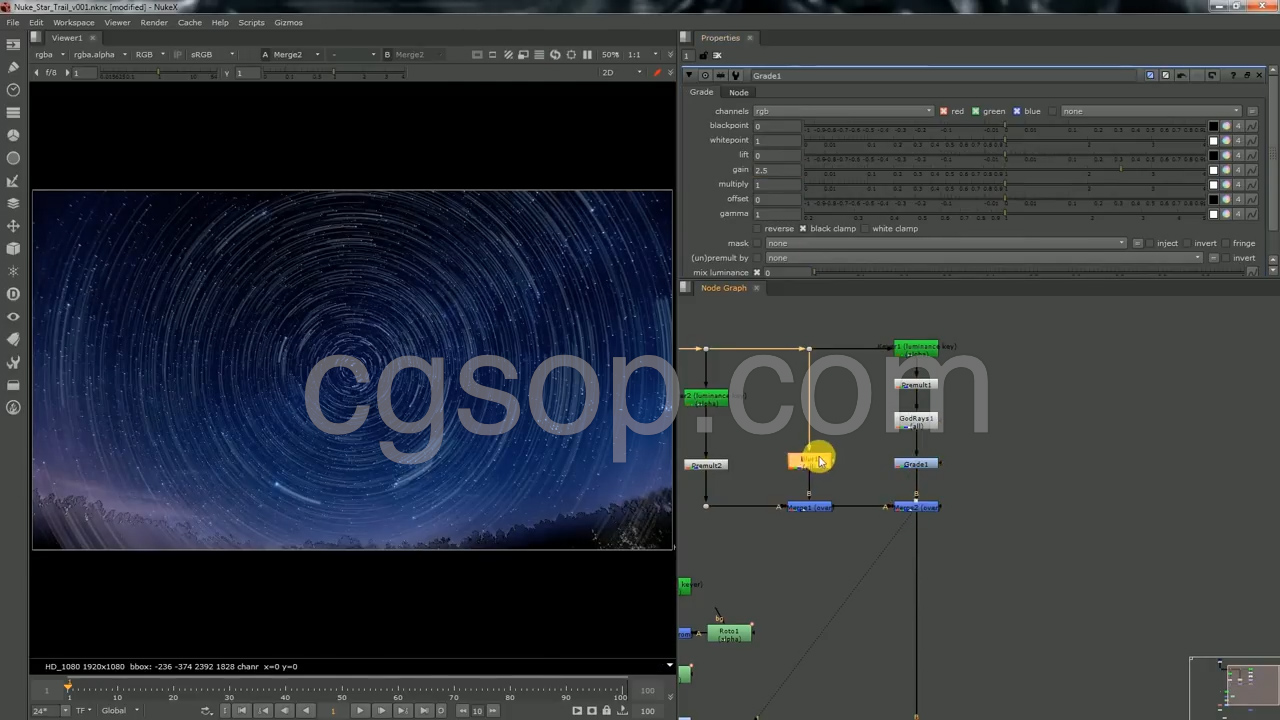Image resolution: width=1280 pixels, height=720 pixels.
Task: Float the Grade1 properties panel
Action: coord(1246,75)
